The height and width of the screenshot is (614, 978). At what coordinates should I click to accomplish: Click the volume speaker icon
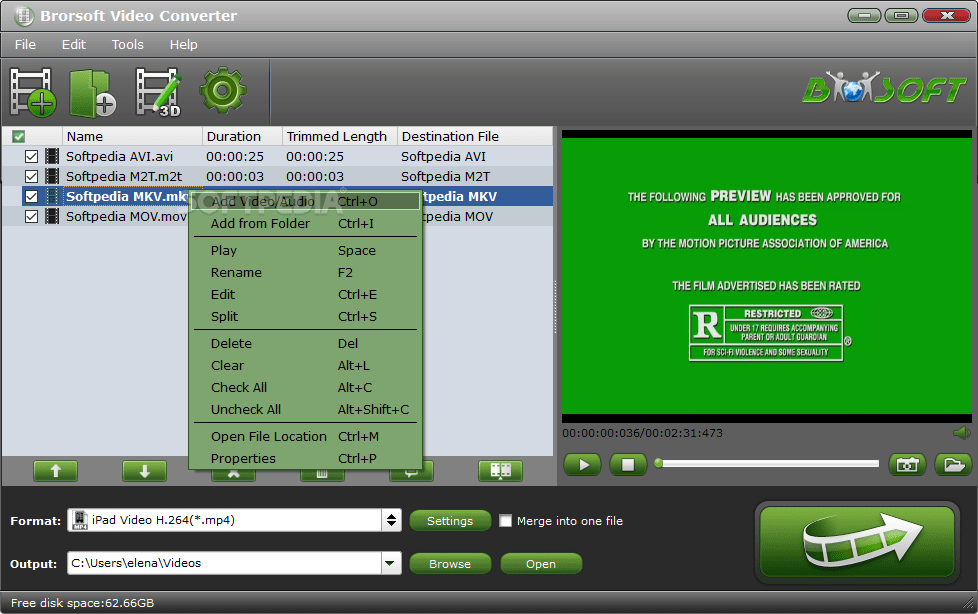tap(962, 432)
